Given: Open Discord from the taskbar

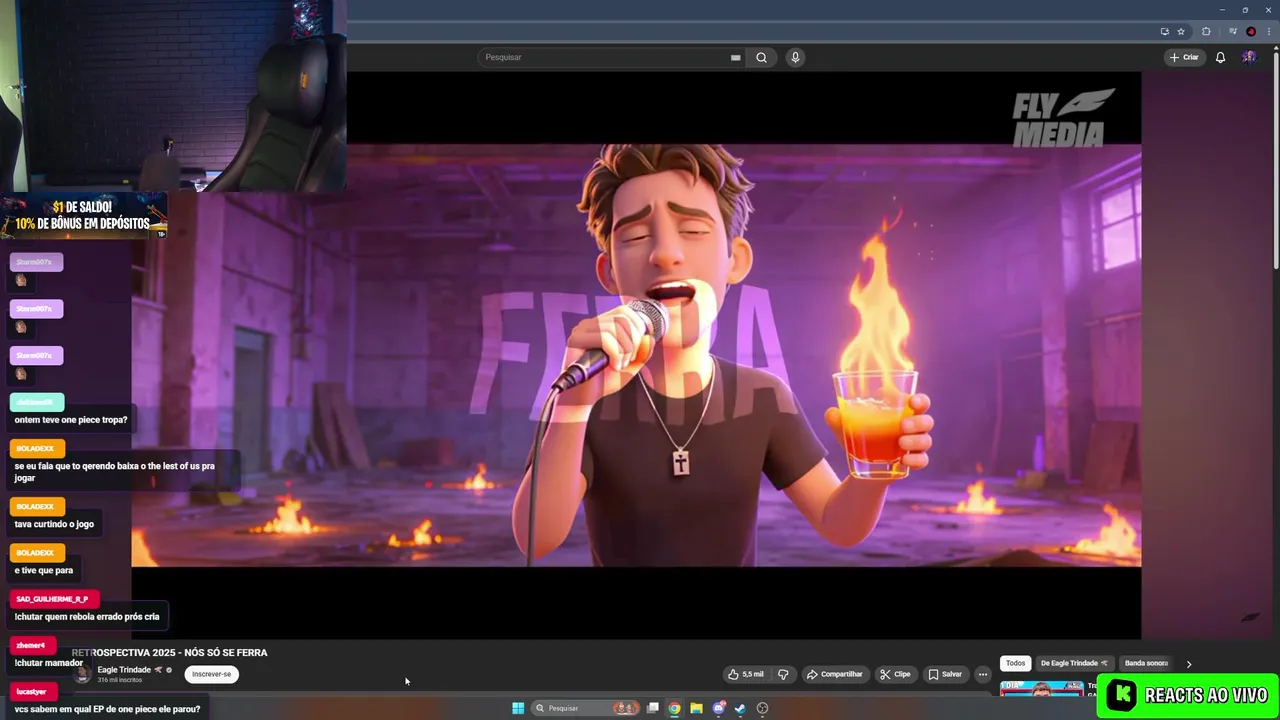Looking at the screenshot, I should click(718, 708).
